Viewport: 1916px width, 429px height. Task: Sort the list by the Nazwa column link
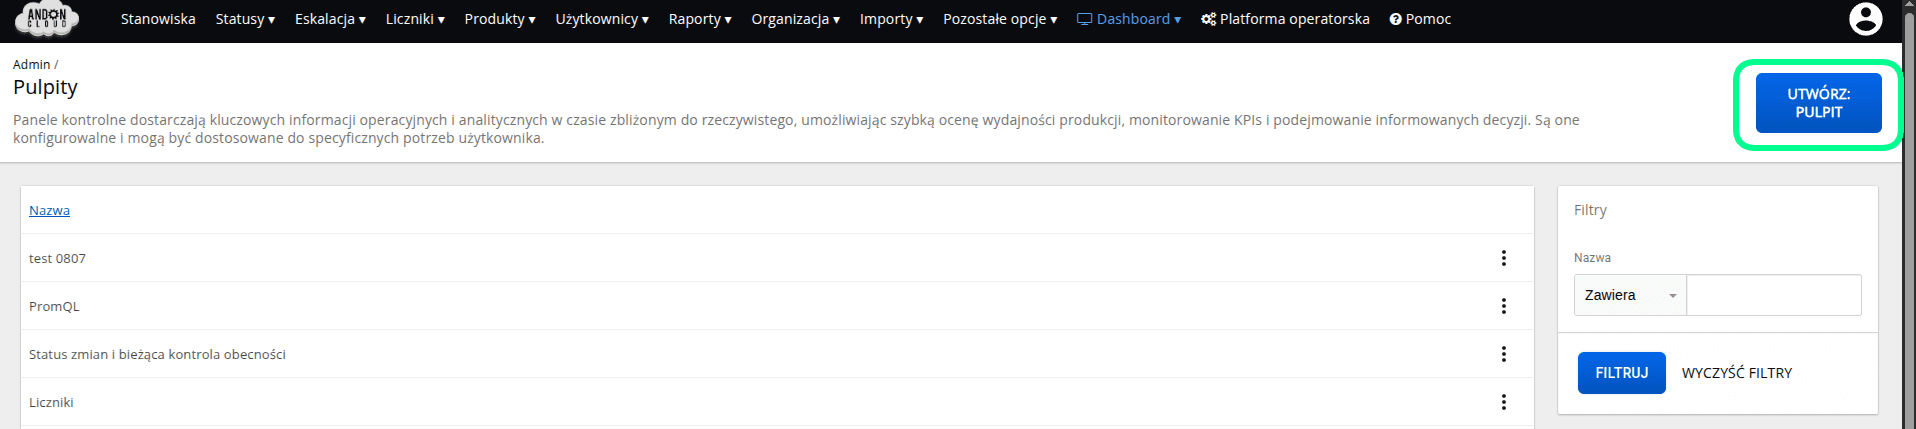point(49,210)
